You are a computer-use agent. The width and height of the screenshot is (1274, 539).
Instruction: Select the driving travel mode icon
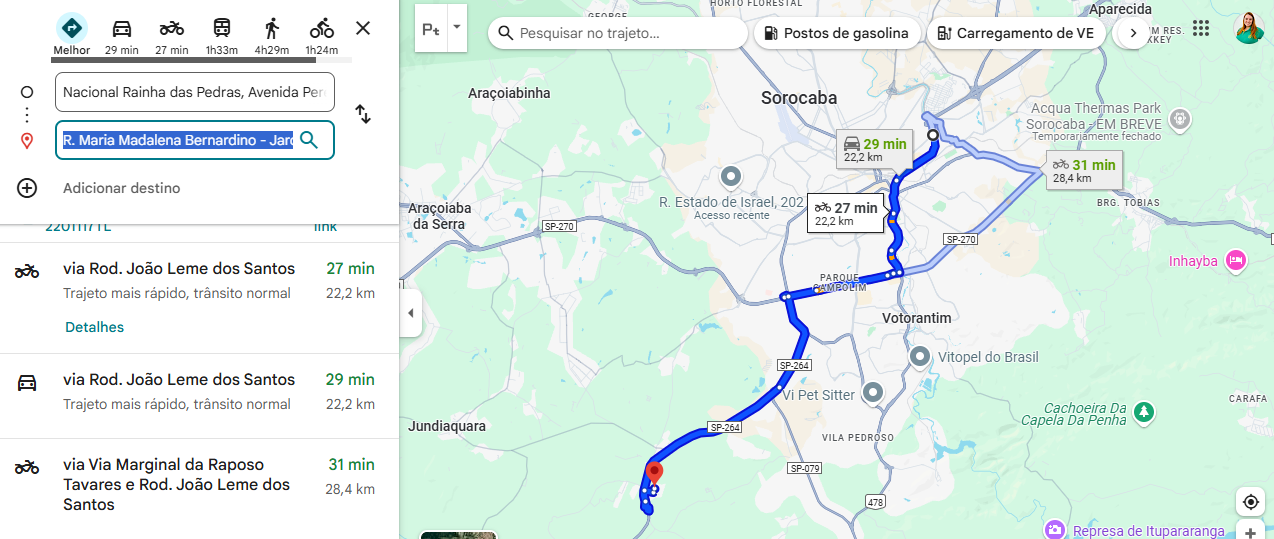point(121,29)
